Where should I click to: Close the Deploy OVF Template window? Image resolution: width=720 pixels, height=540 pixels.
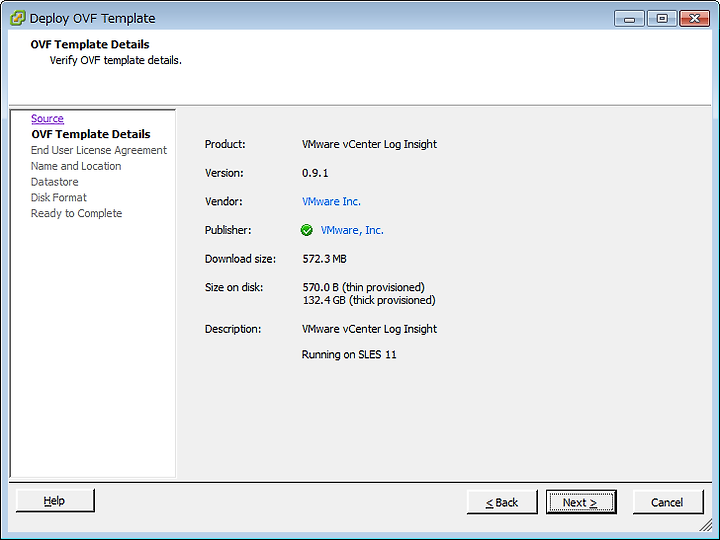[694, 19]
